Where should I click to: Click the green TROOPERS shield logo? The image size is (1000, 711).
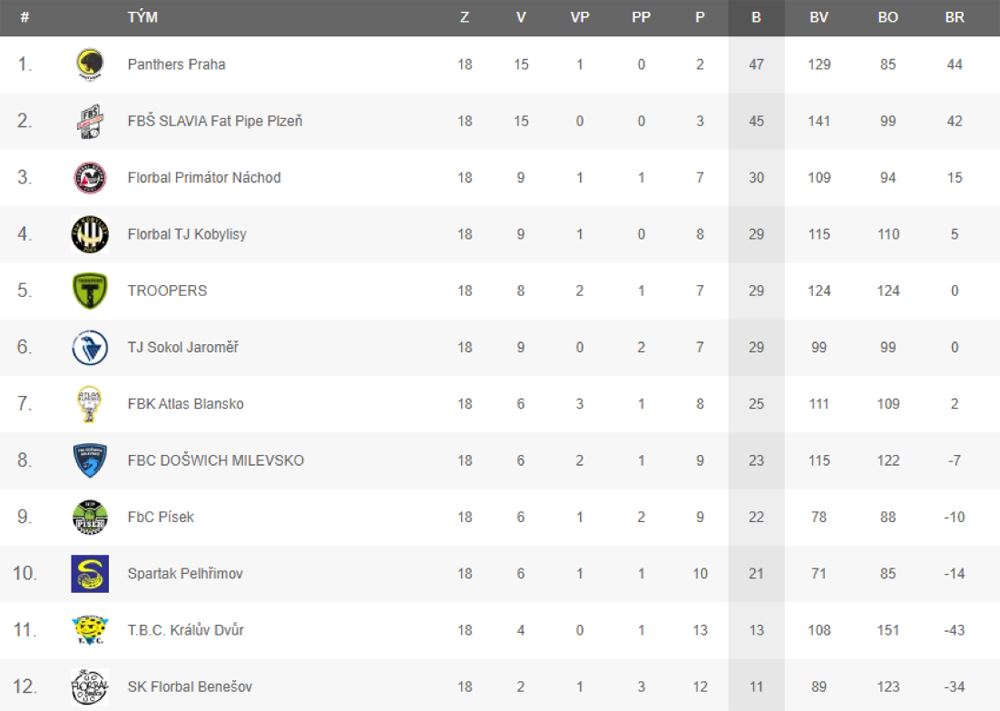coord(90,291)
